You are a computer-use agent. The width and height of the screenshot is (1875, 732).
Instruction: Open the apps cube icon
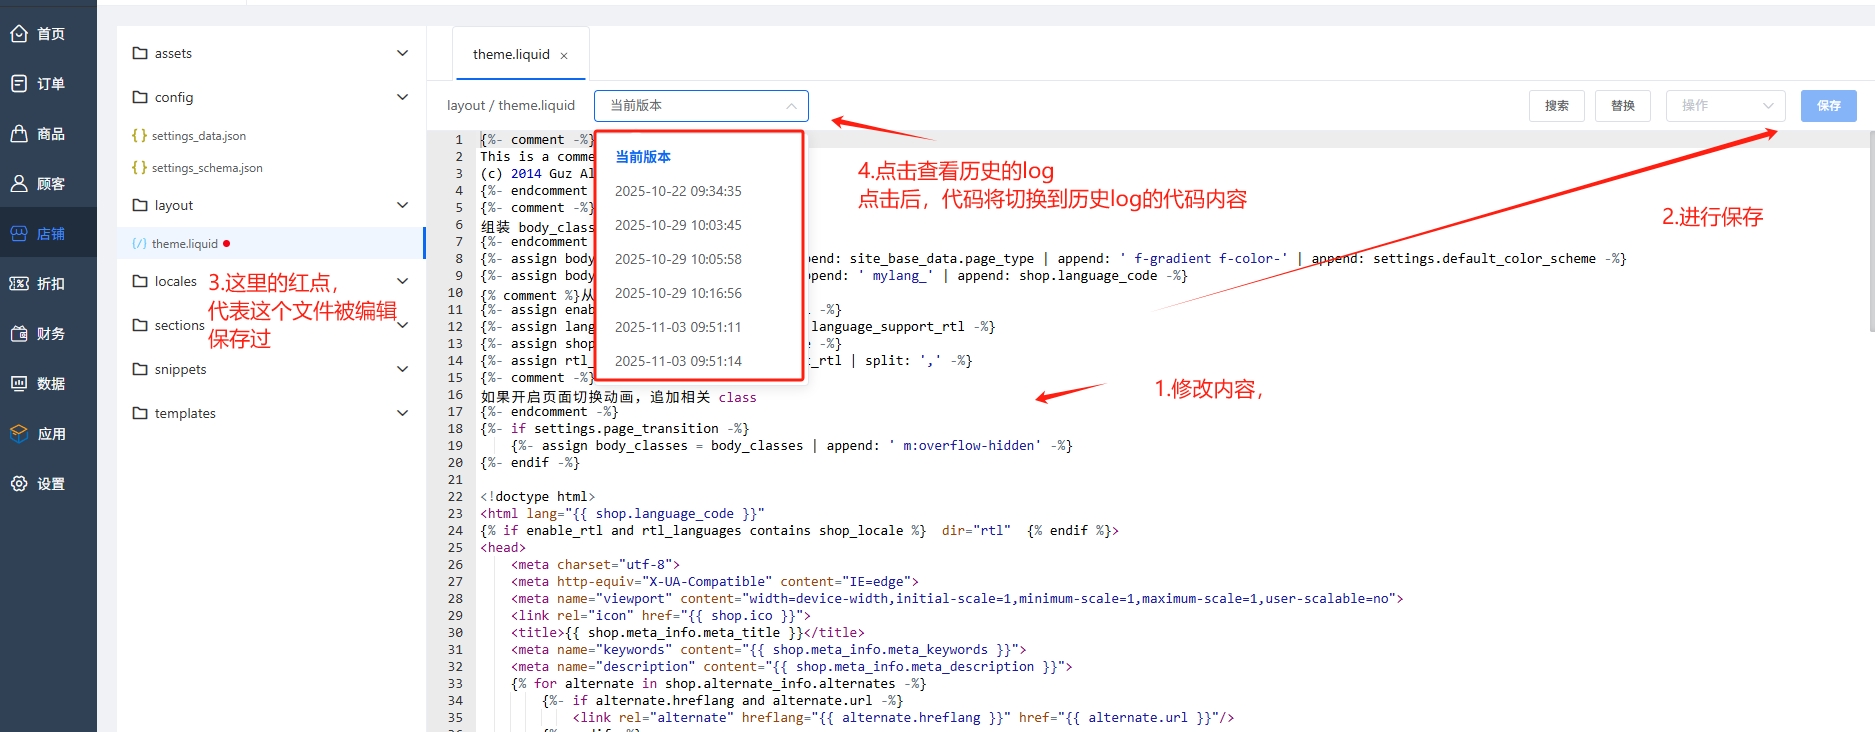[x=19, y=434]
